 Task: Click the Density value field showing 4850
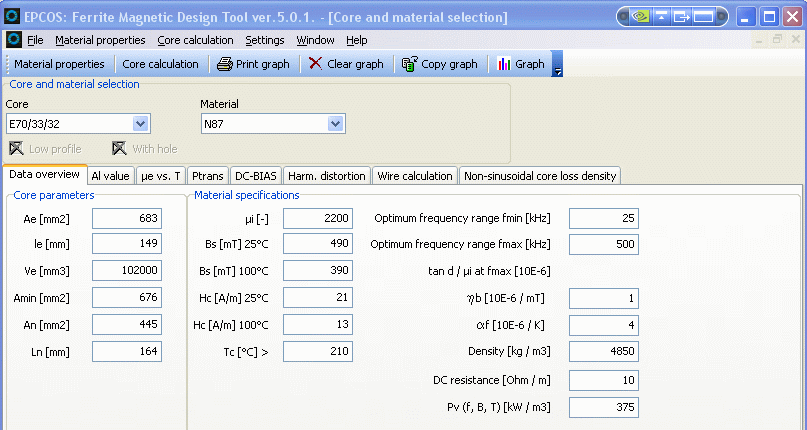603,352
